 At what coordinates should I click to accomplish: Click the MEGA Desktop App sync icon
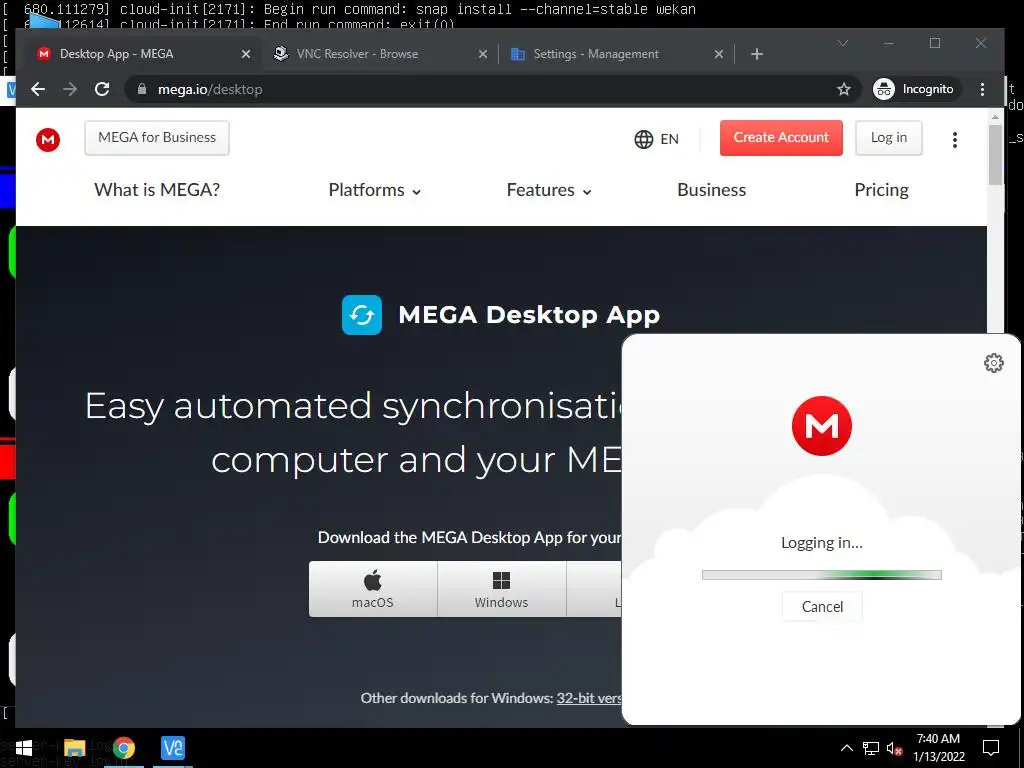coord(362,315)
